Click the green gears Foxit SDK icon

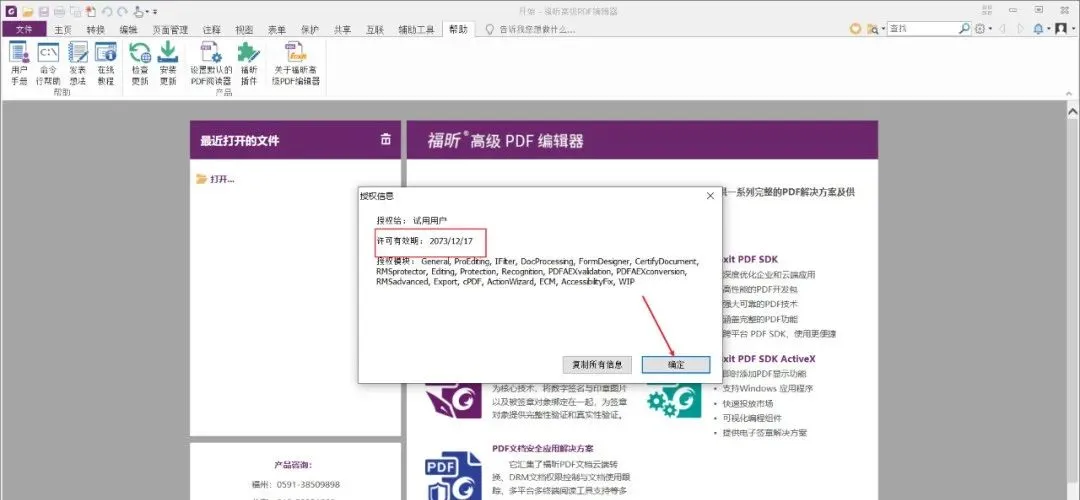[x=674, y=399]
